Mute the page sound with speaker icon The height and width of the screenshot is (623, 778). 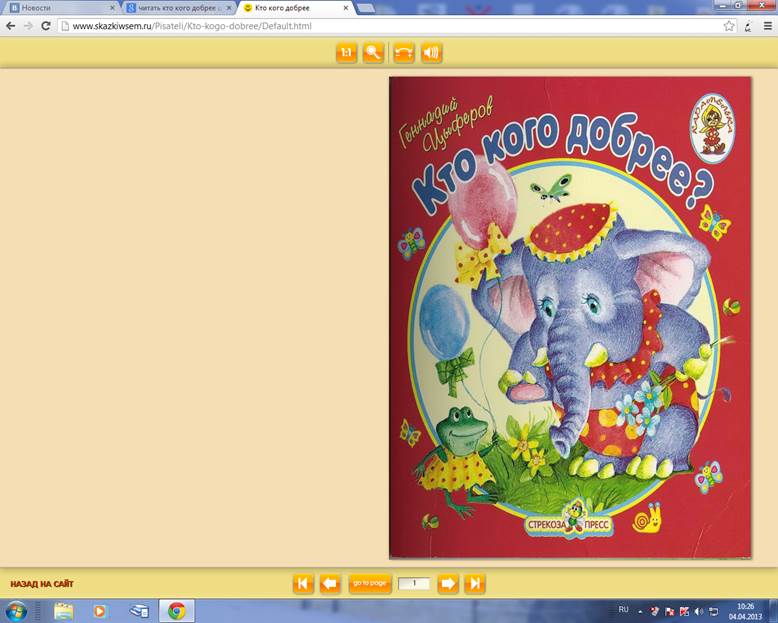point(432,53)
